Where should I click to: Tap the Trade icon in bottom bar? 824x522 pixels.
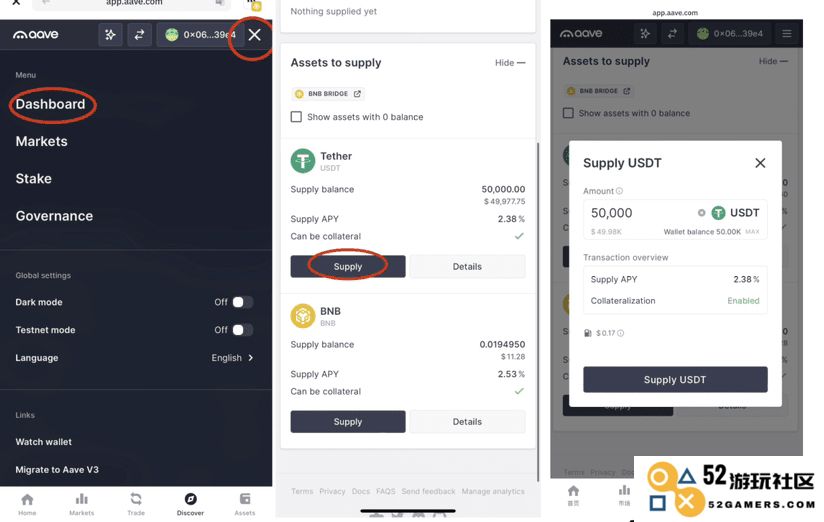click(136, 499)
